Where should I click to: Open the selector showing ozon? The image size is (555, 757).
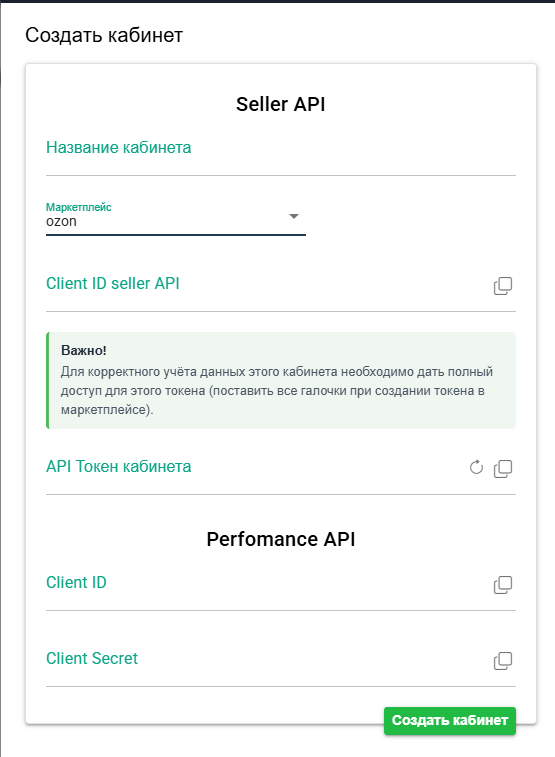[x=176, y=221]
